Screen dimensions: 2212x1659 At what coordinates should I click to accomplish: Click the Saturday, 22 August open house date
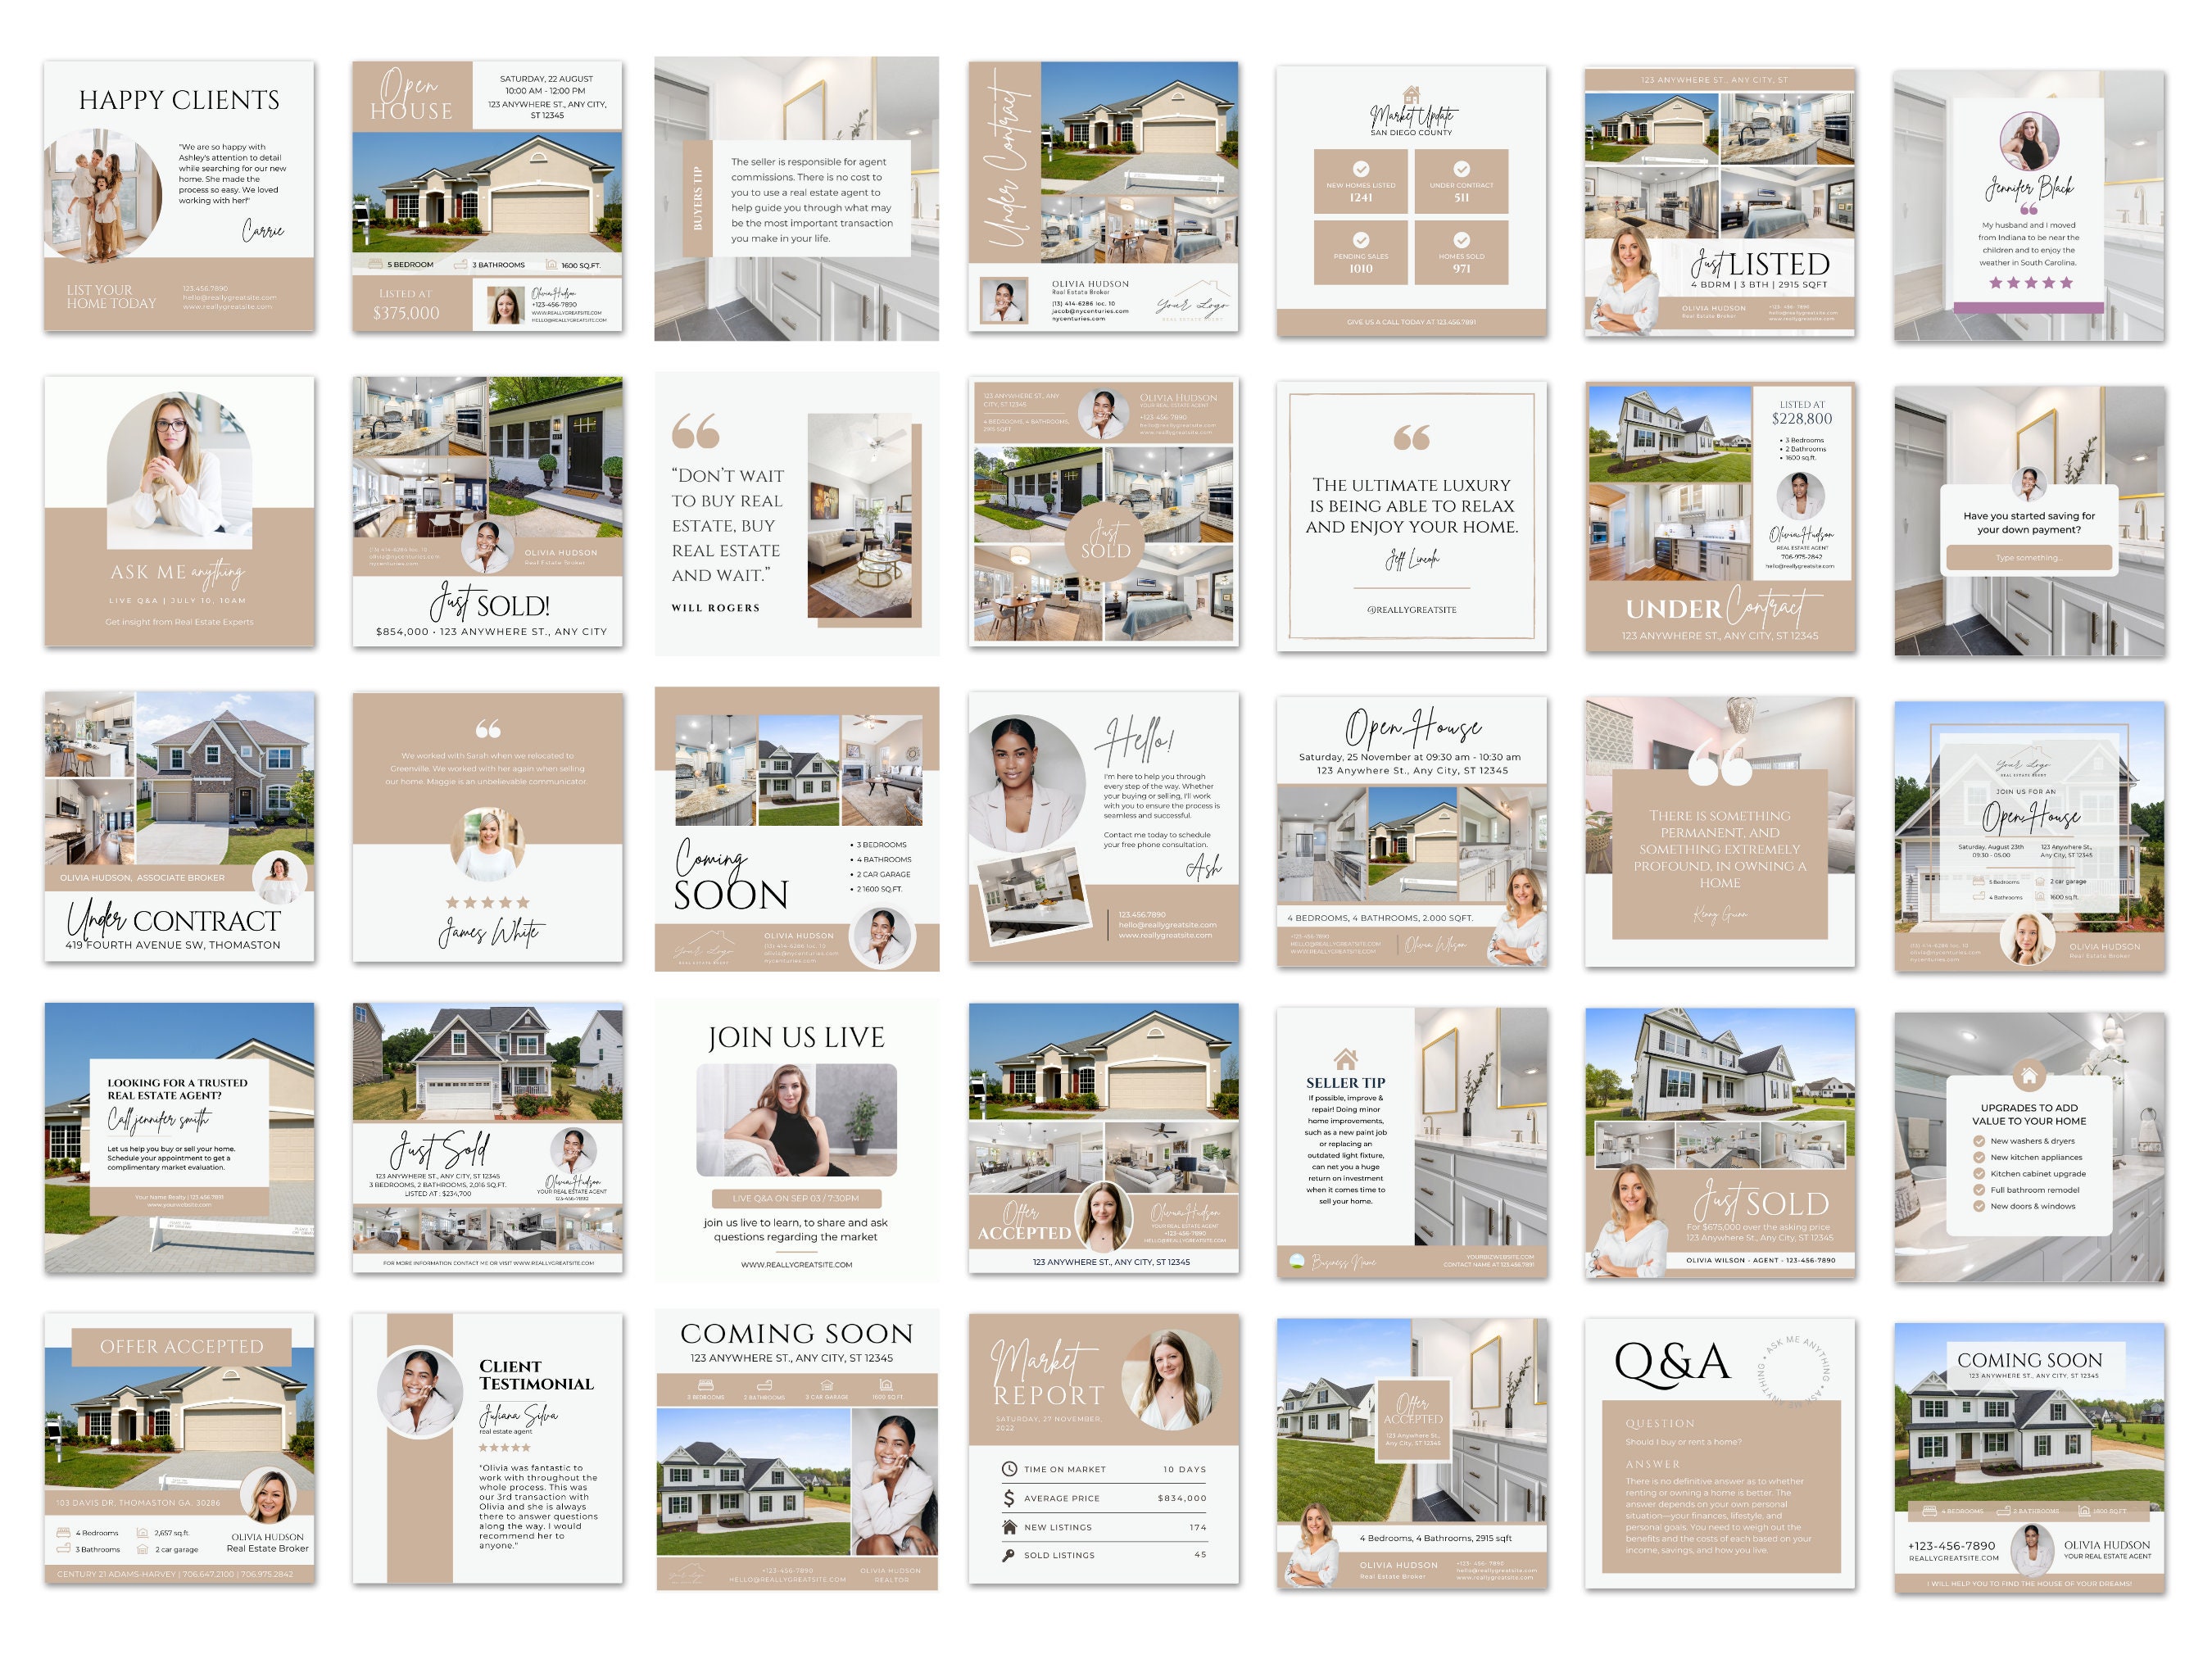point(547,79)
